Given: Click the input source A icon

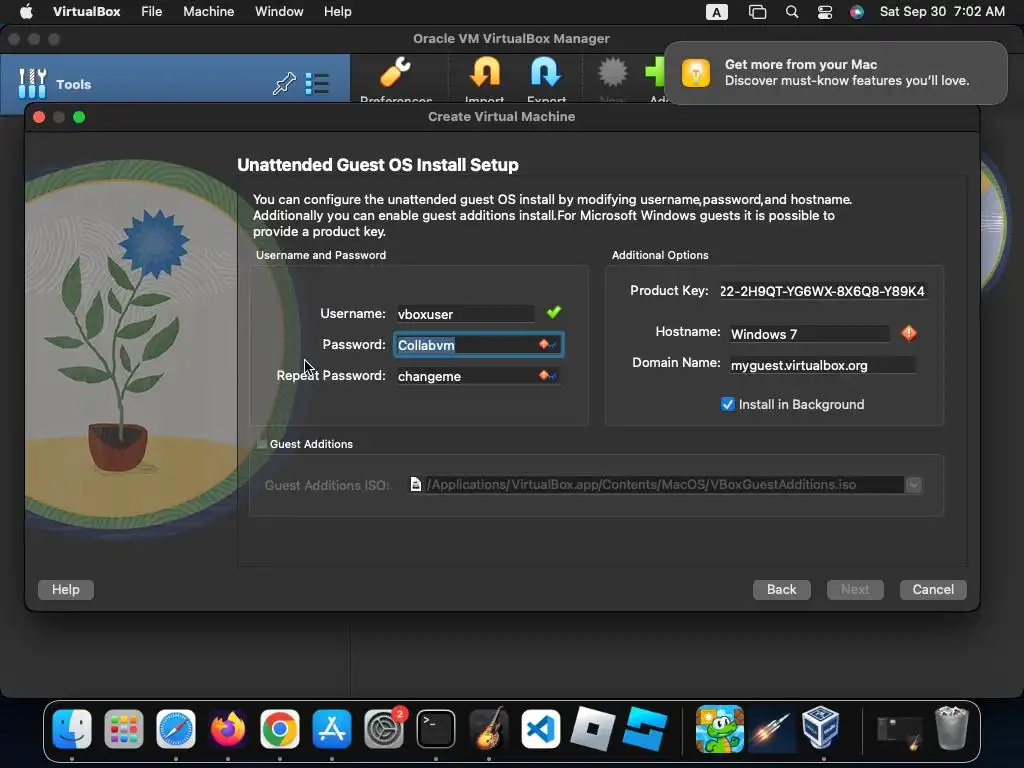Looking at the screenshot, I should coord(716,12).
